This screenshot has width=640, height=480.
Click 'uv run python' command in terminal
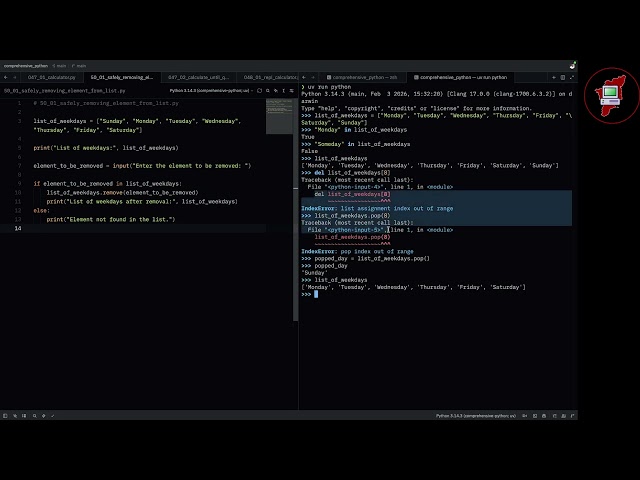click(329, 87)
